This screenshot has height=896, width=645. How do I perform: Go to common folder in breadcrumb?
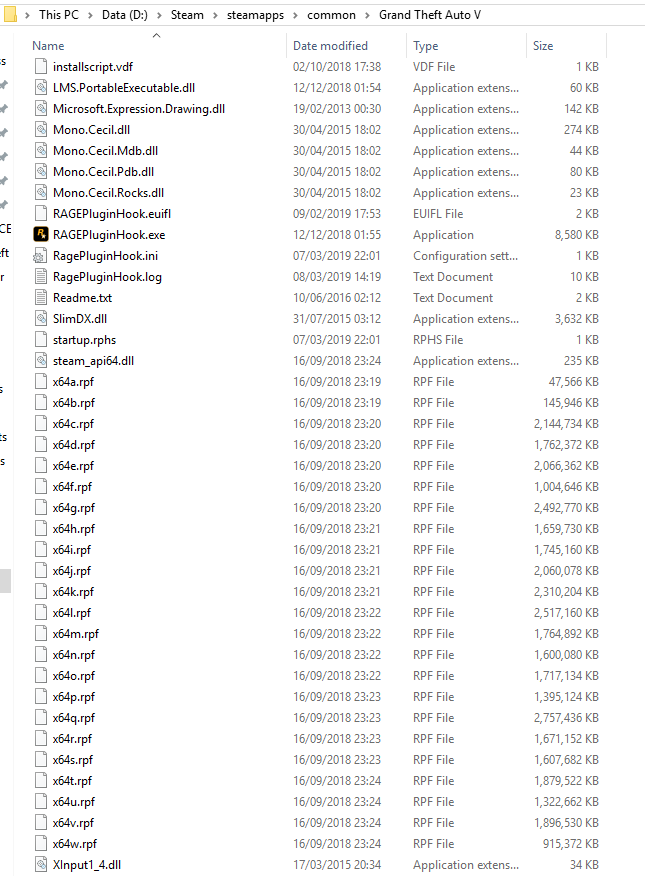click(x=331, y=15)
